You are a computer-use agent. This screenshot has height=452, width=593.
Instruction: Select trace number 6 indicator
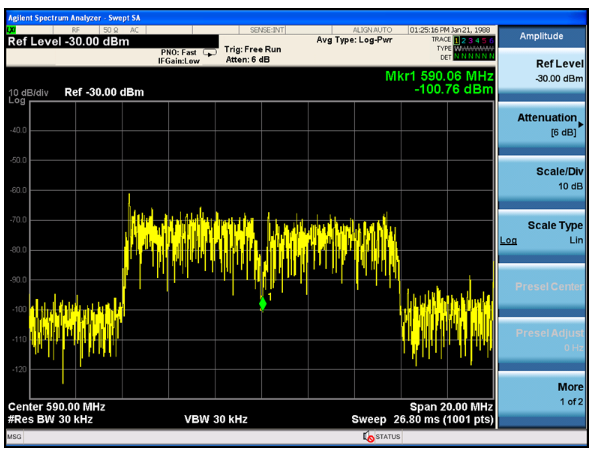click(x=491, y=40)
